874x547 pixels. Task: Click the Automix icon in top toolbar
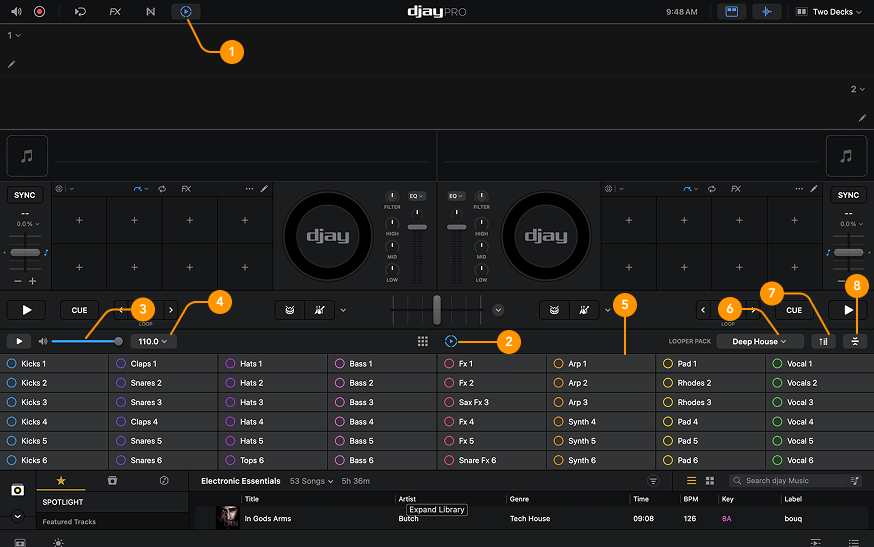tap(80, 11)
